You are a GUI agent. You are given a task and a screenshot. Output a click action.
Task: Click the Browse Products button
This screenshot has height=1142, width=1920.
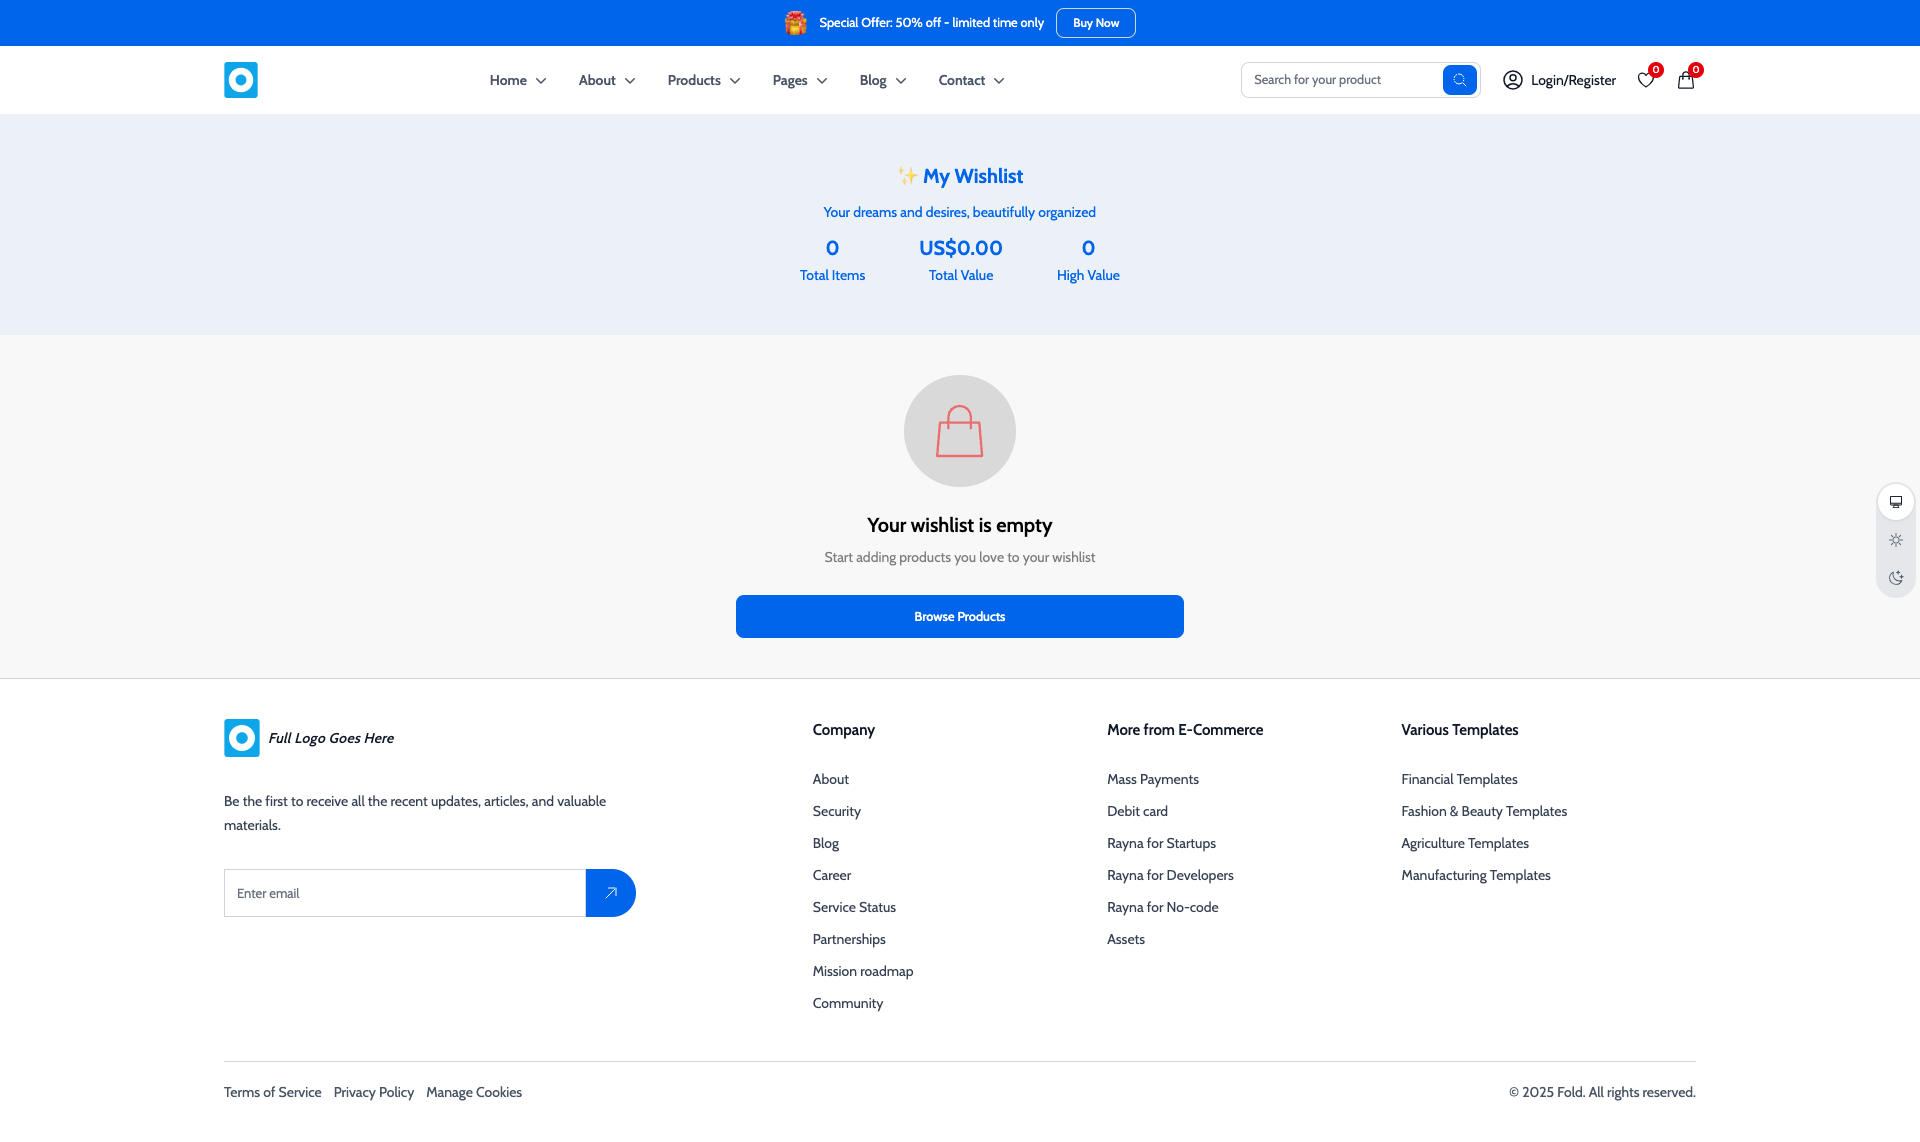(959, 616)
